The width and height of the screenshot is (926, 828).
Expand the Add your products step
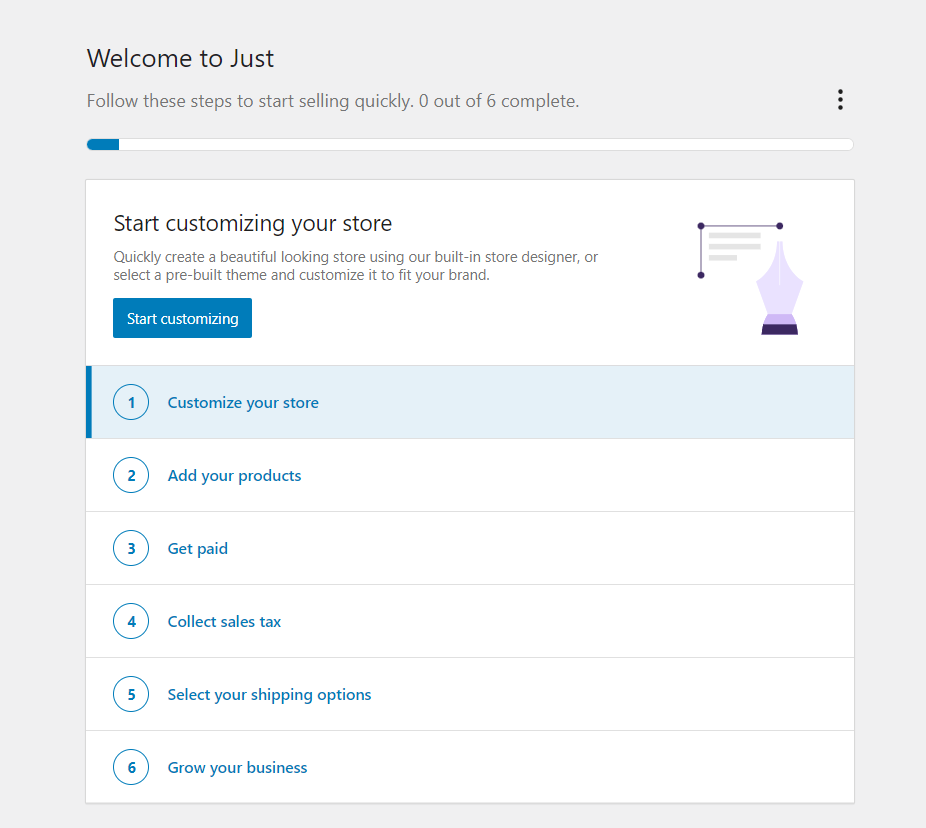pos(234,476)
